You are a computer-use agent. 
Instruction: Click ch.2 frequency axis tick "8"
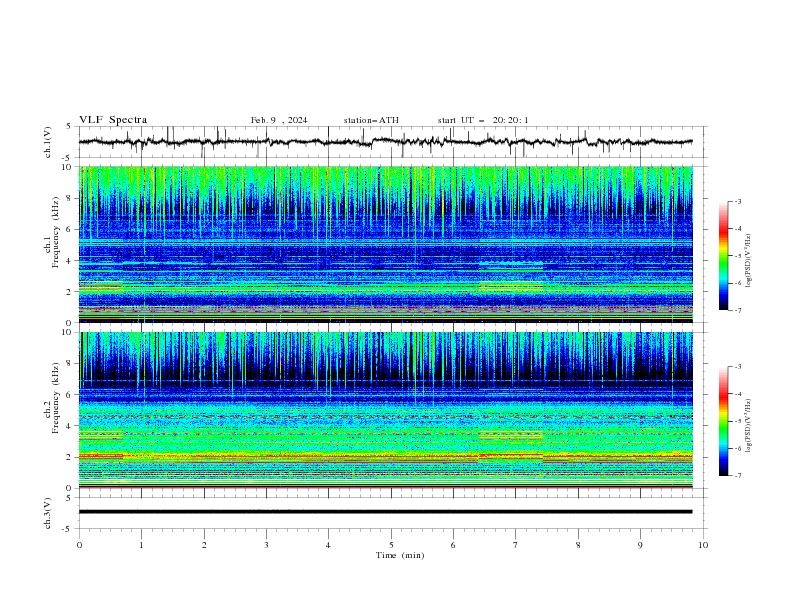[x=71, y=364]
